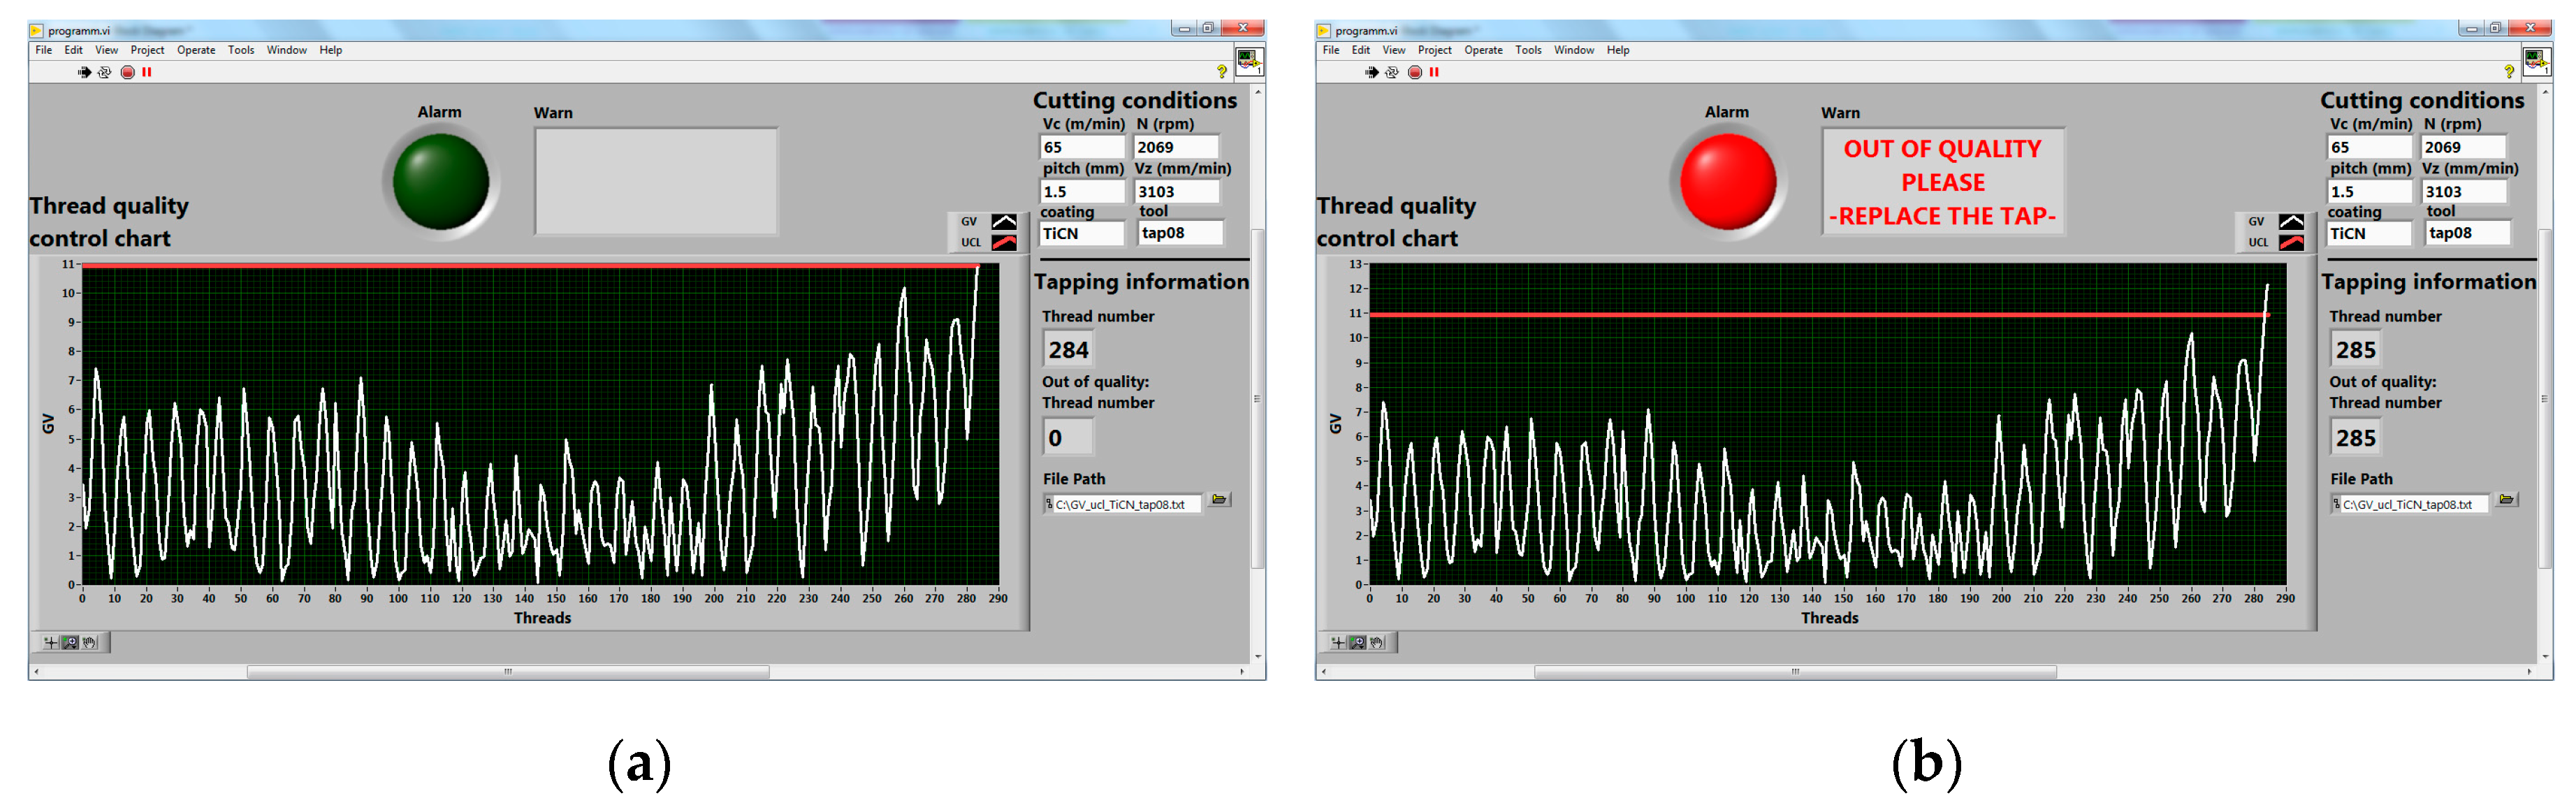
Task: Click GV plot legend swatch, left window
Action: [1004, 222]
